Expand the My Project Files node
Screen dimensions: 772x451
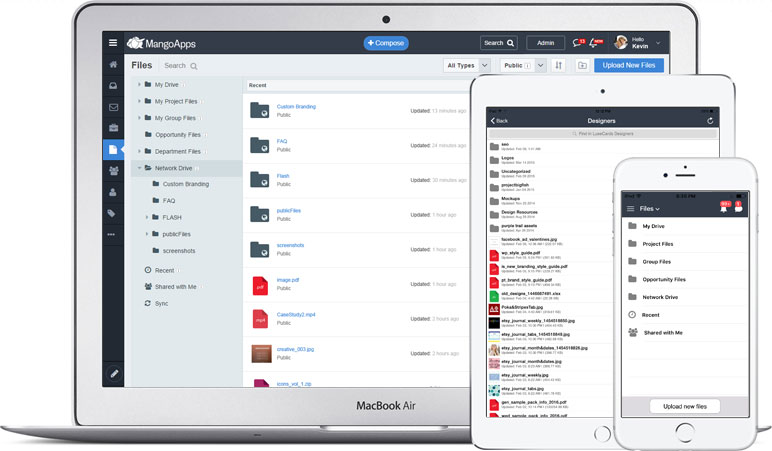(139, 101)
